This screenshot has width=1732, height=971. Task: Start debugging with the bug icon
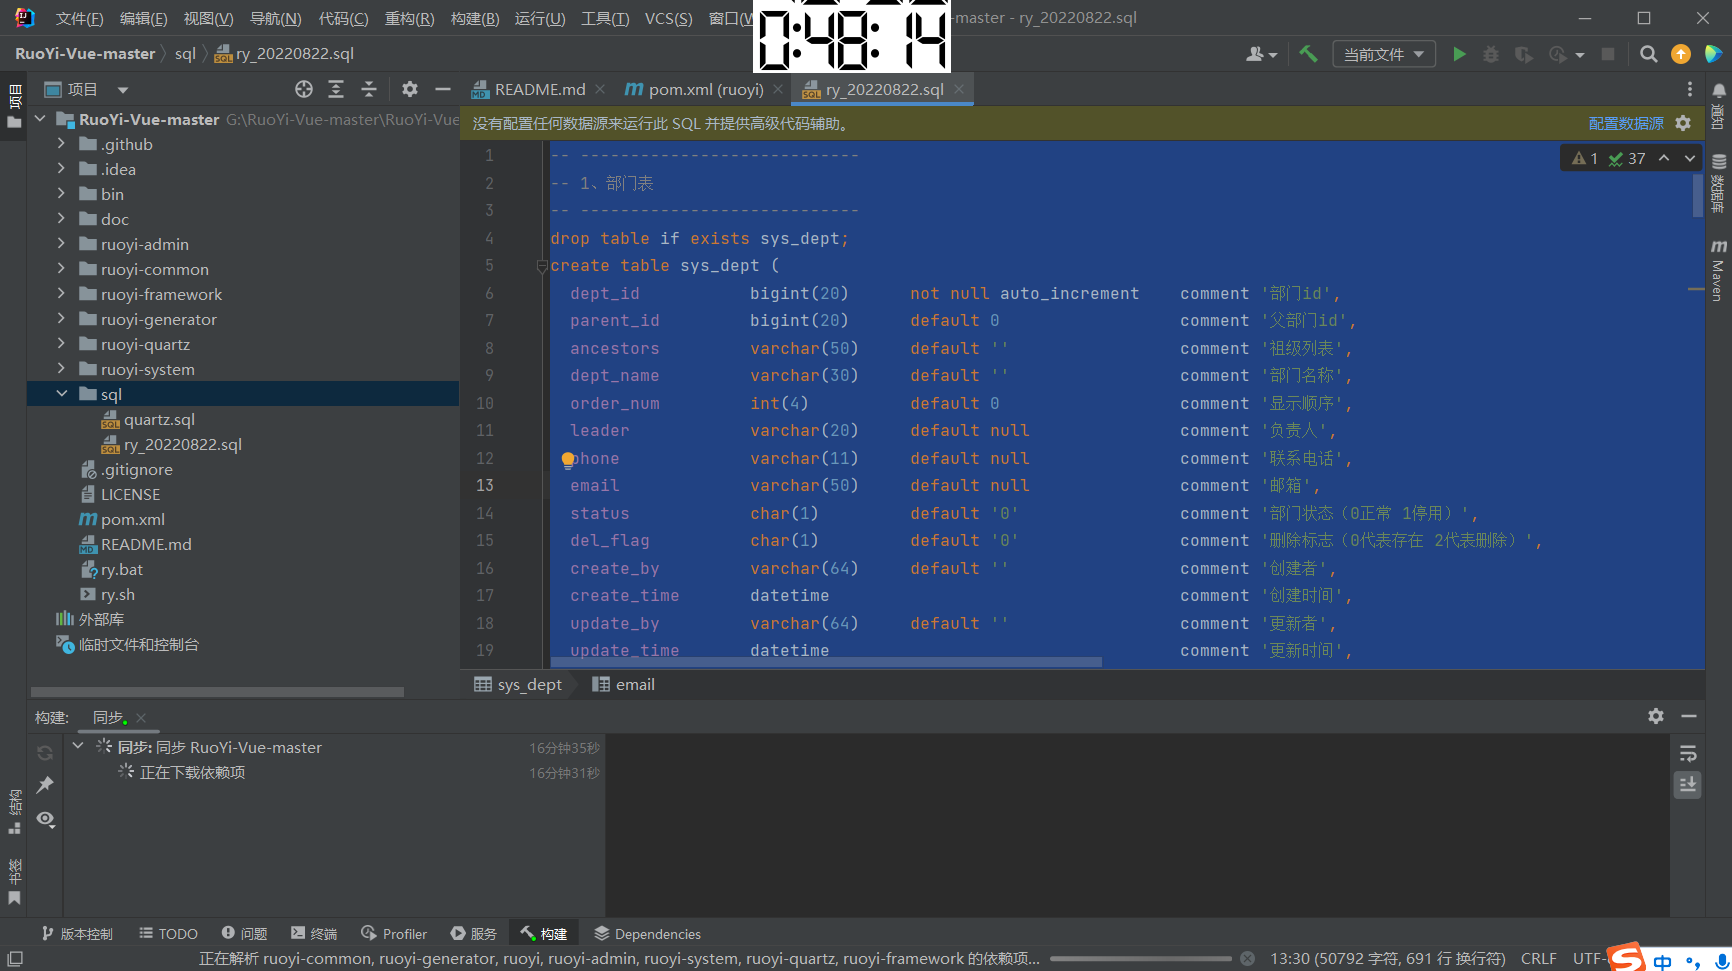1491,54
